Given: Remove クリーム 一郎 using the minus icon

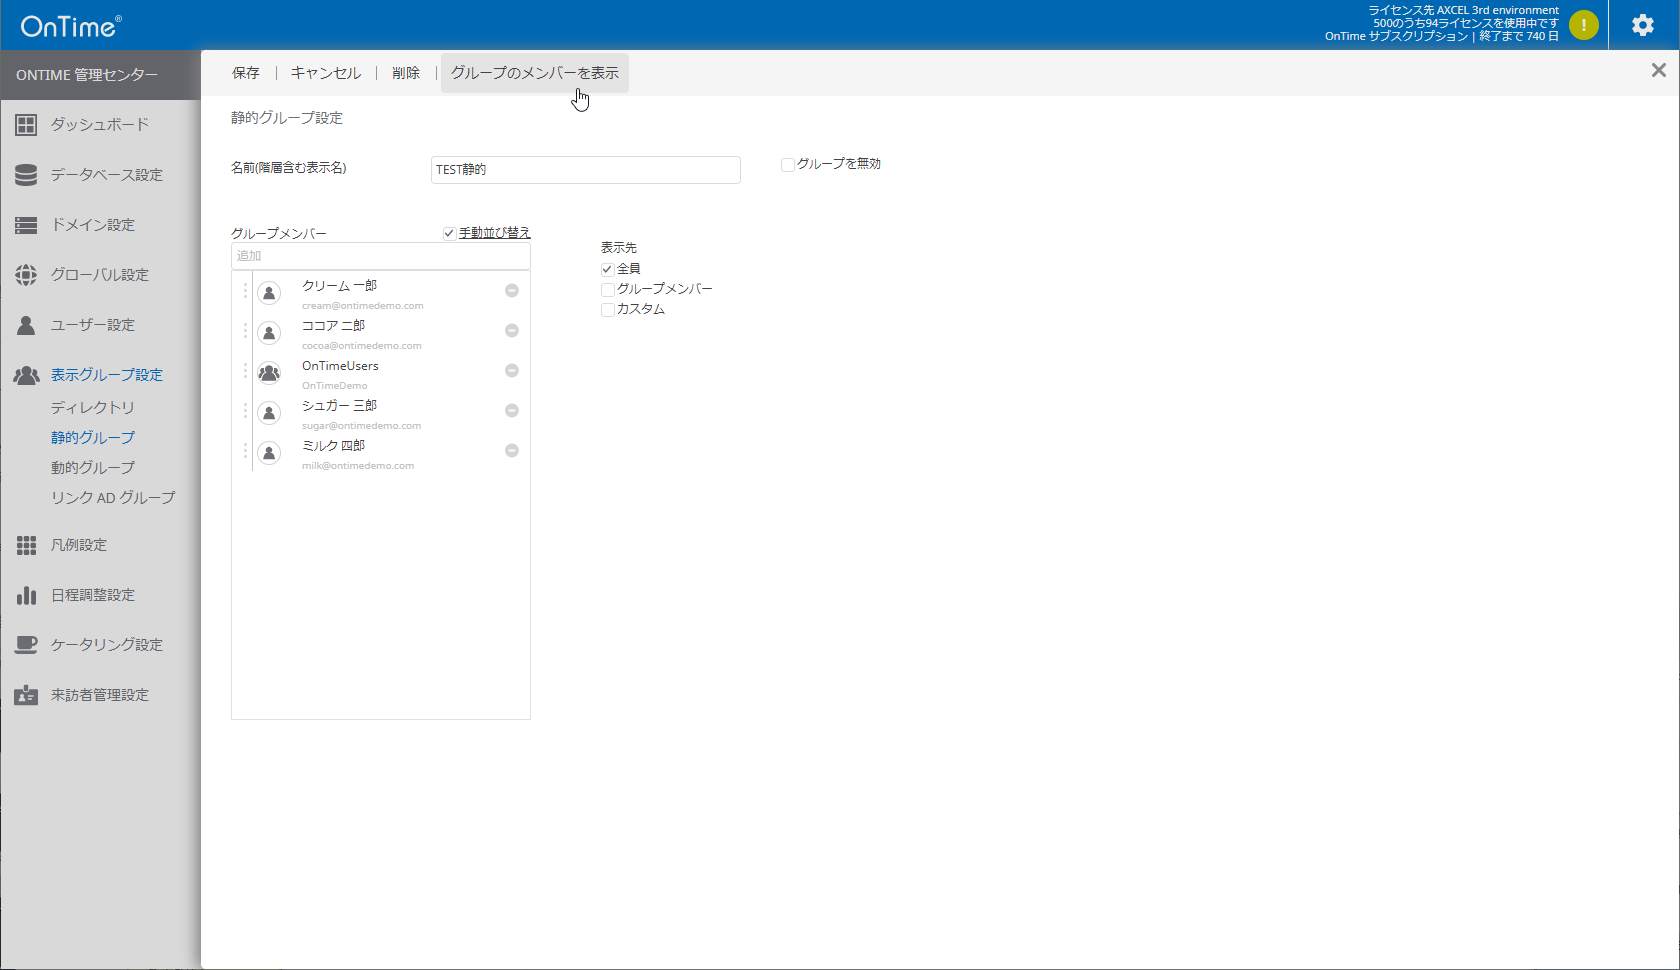Looking at the screenshot, I should tap(511, 289).
